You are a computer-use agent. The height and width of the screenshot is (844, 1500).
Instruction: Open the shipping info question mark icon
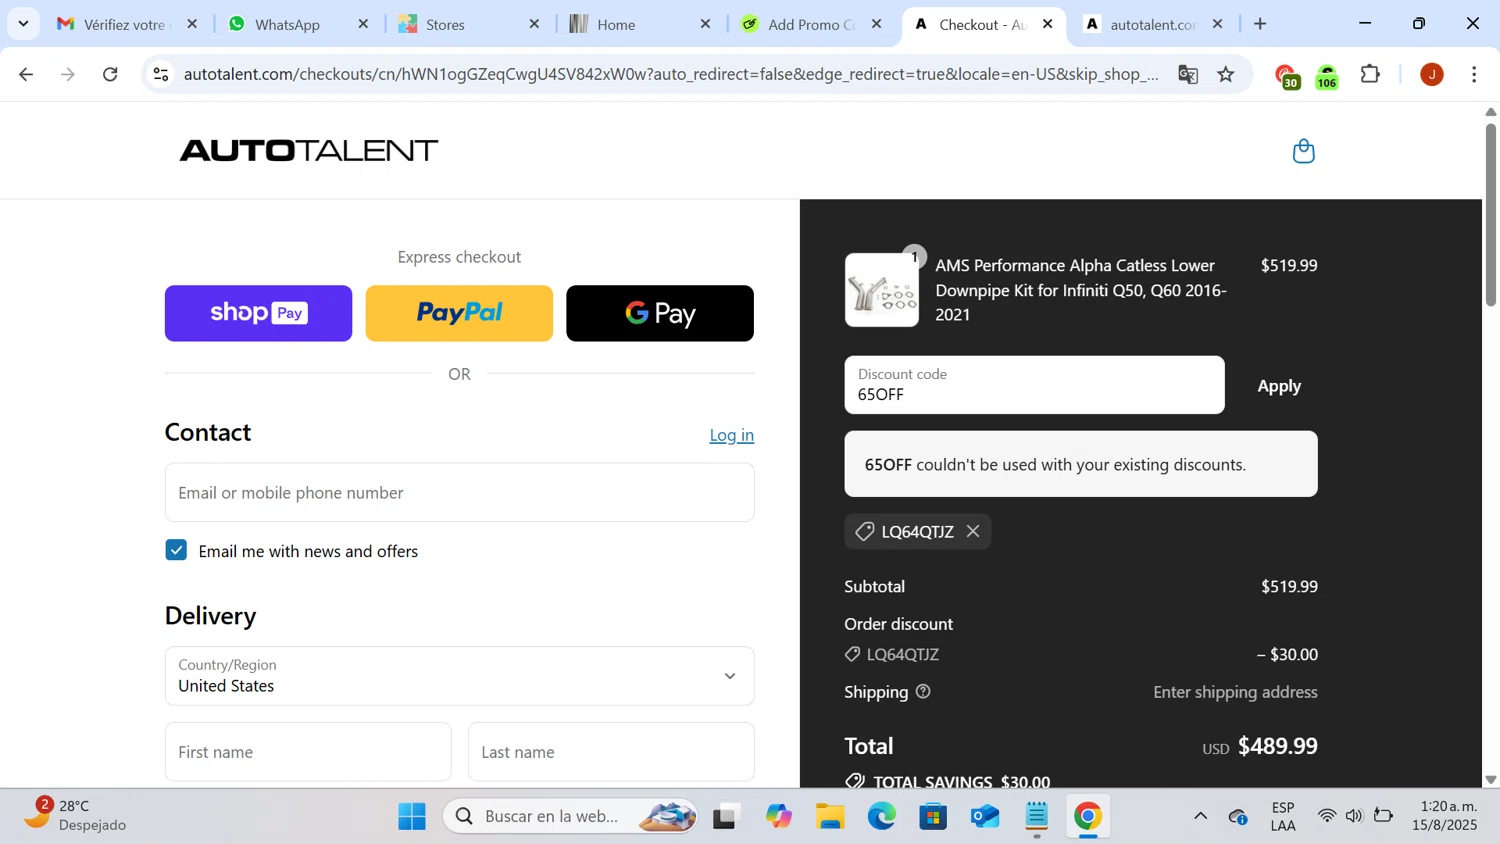coord(923,692)
